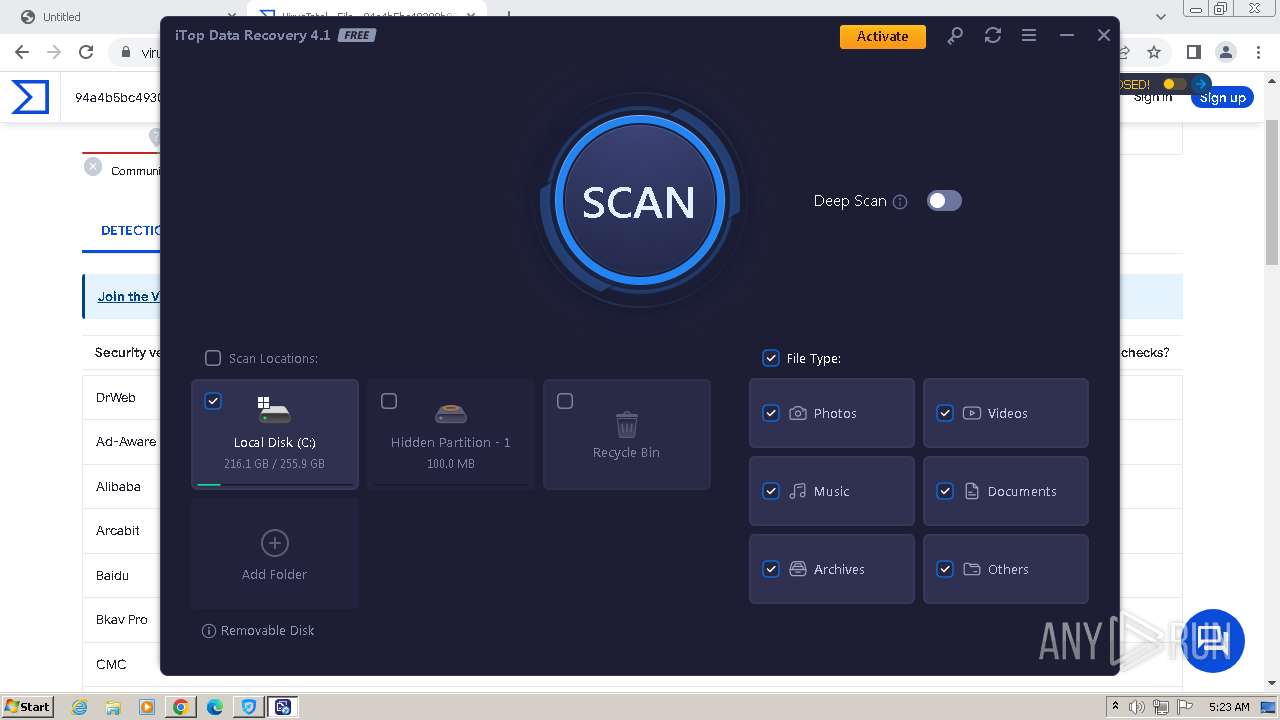
Task: Reload the page in Chrome
Action: 86,52
